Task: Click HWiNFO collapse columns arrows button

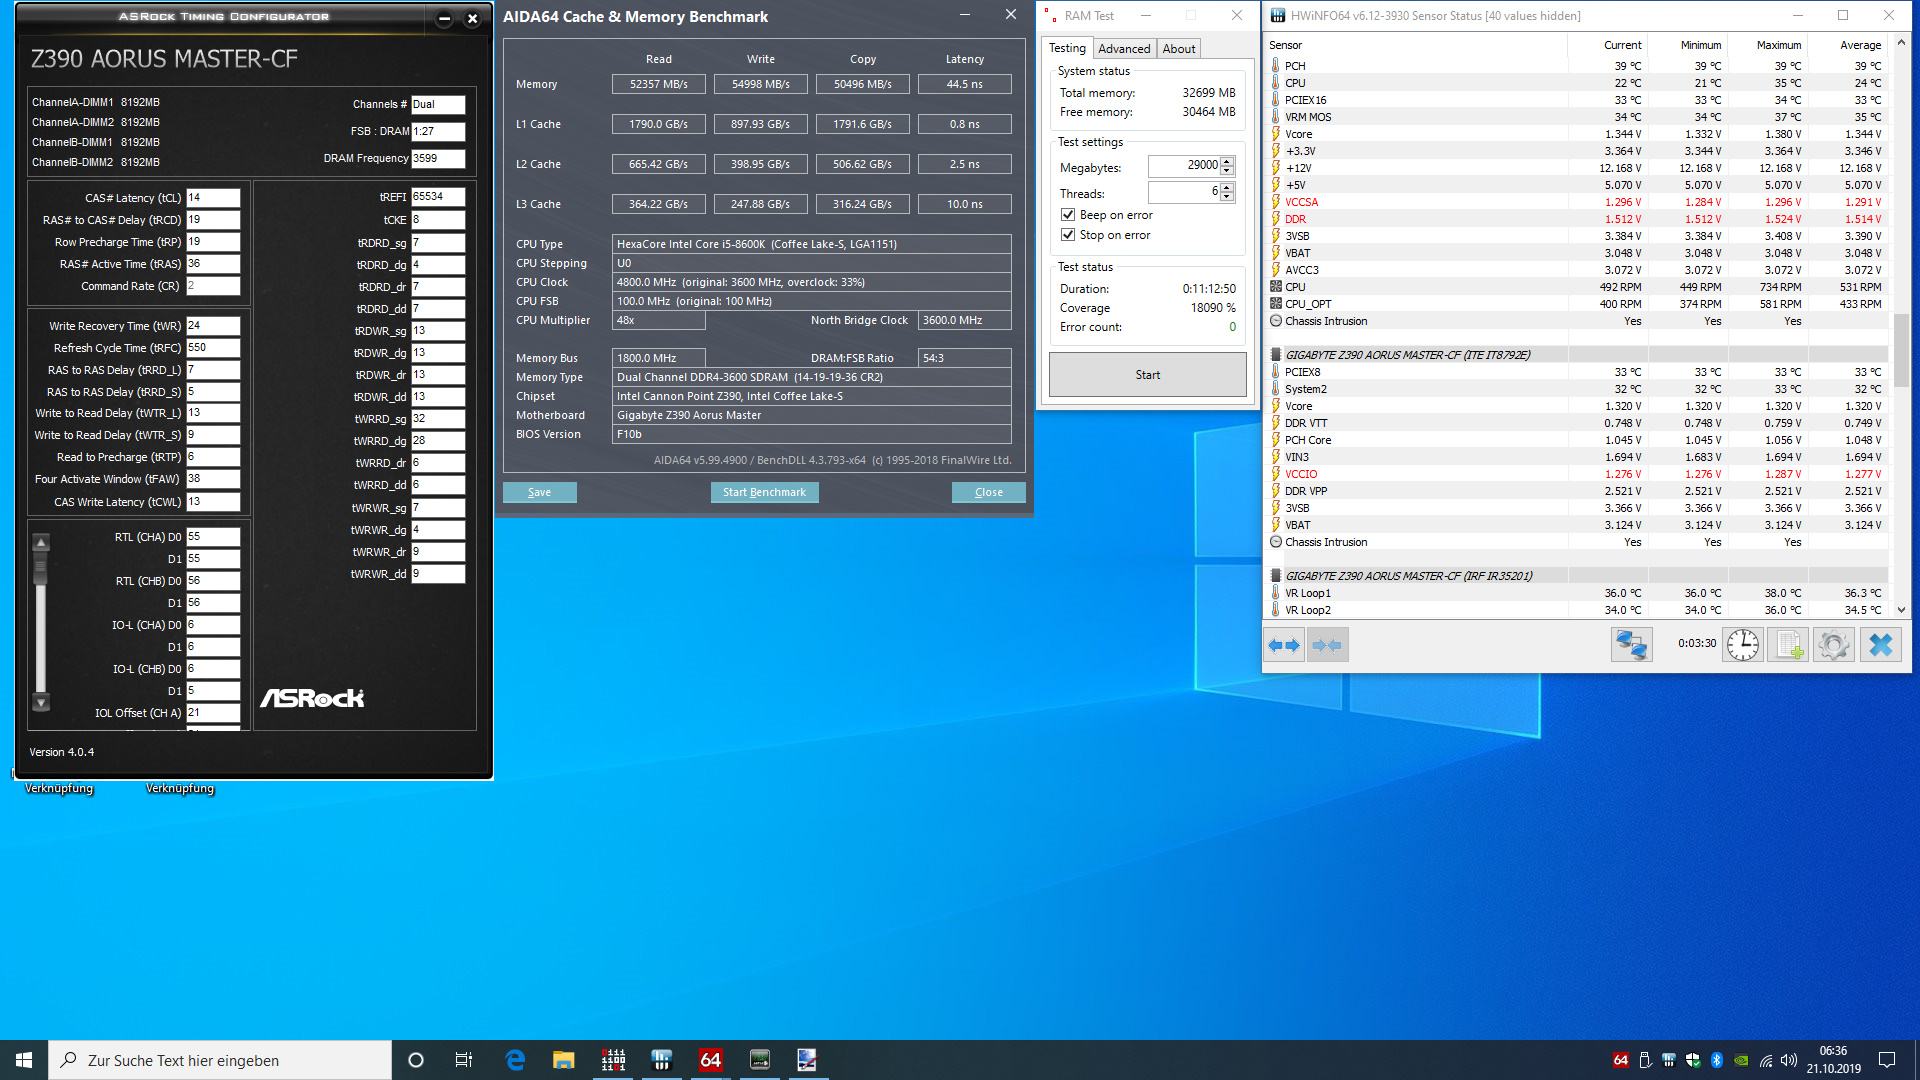Action: [1327, 645]
